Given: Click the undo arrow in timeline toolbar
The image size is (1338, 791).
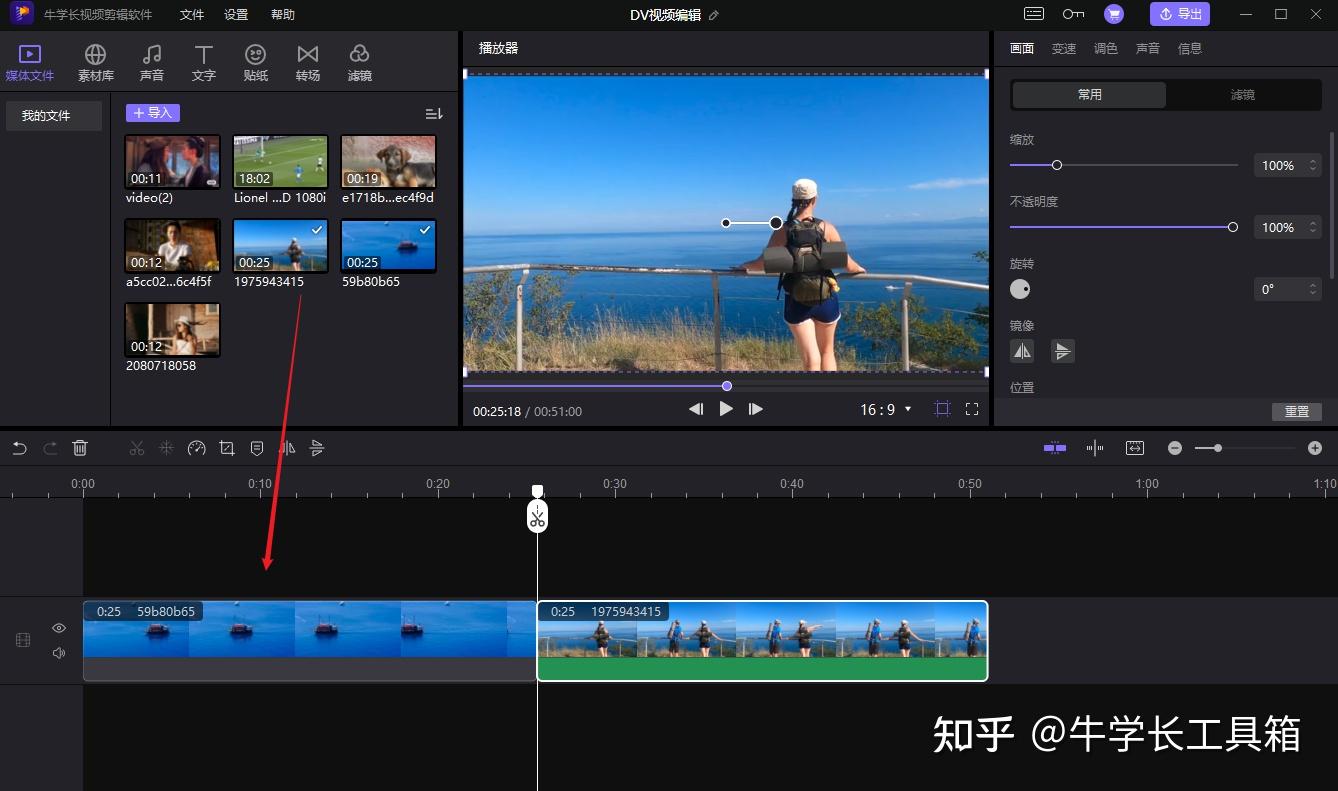Looking at the screenshot, I should (x=19, y=449).
